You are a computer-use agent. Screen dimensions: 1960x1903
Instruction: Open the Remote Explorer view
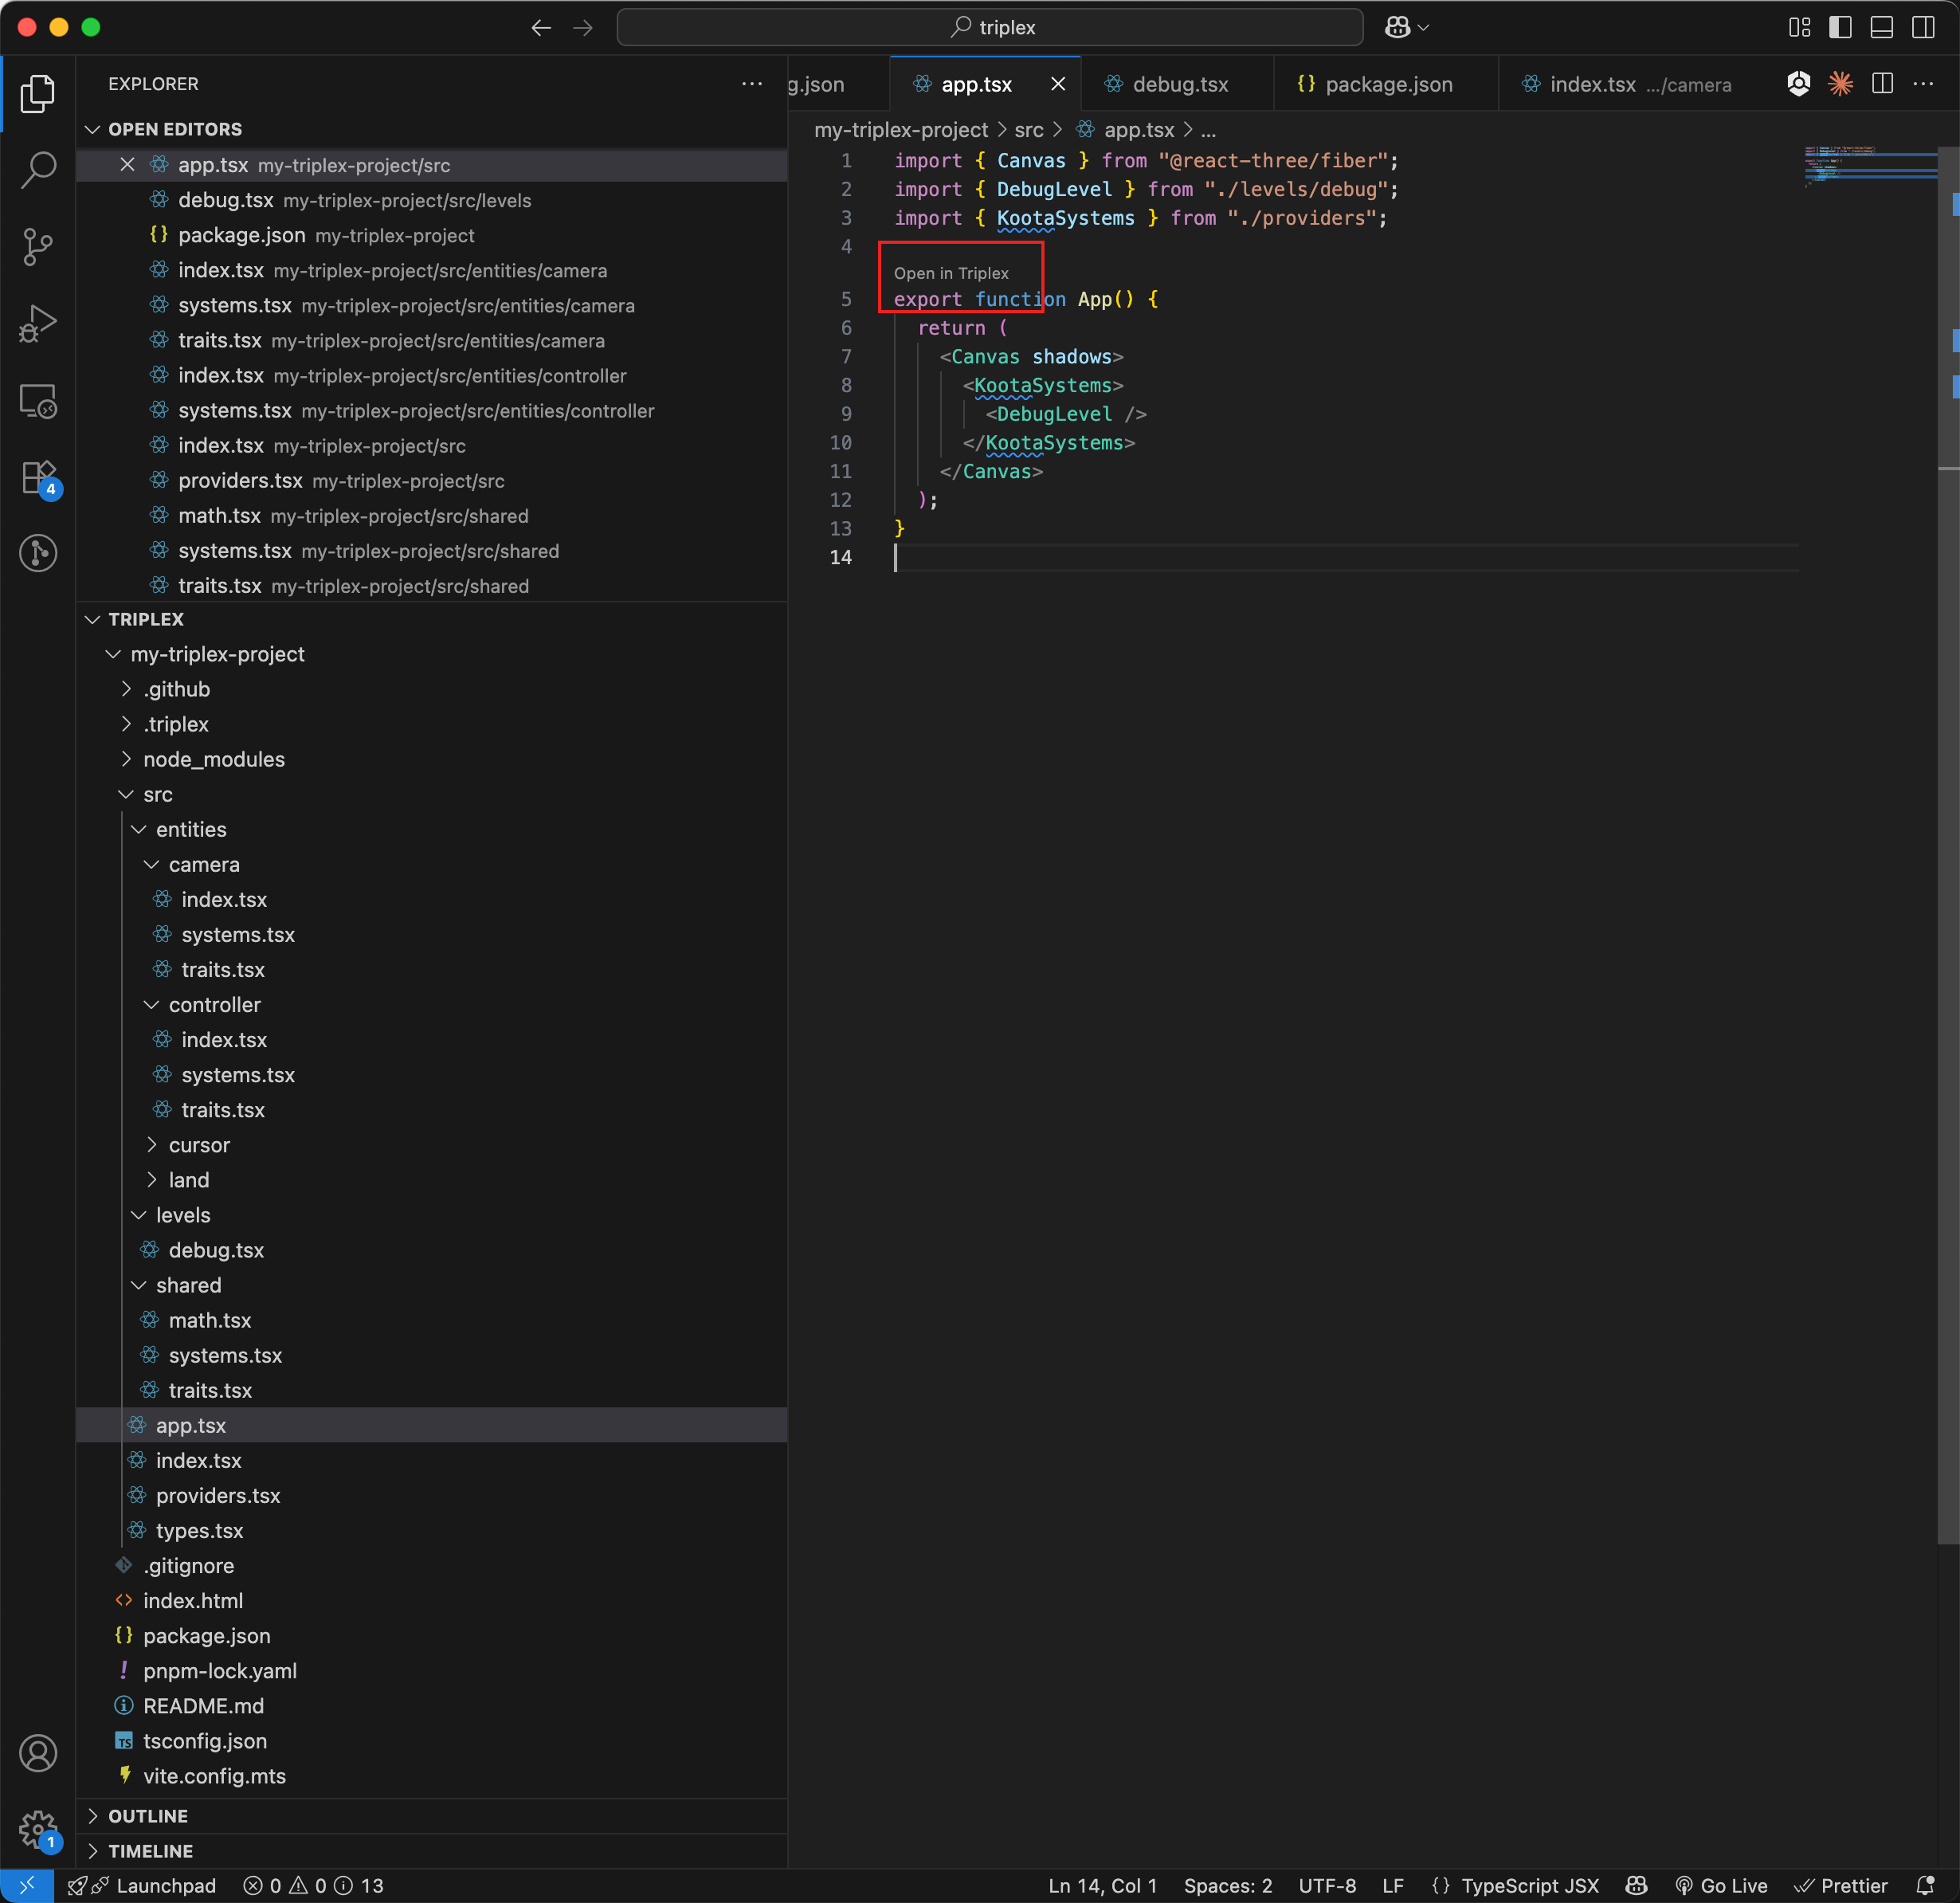(38, 400)
